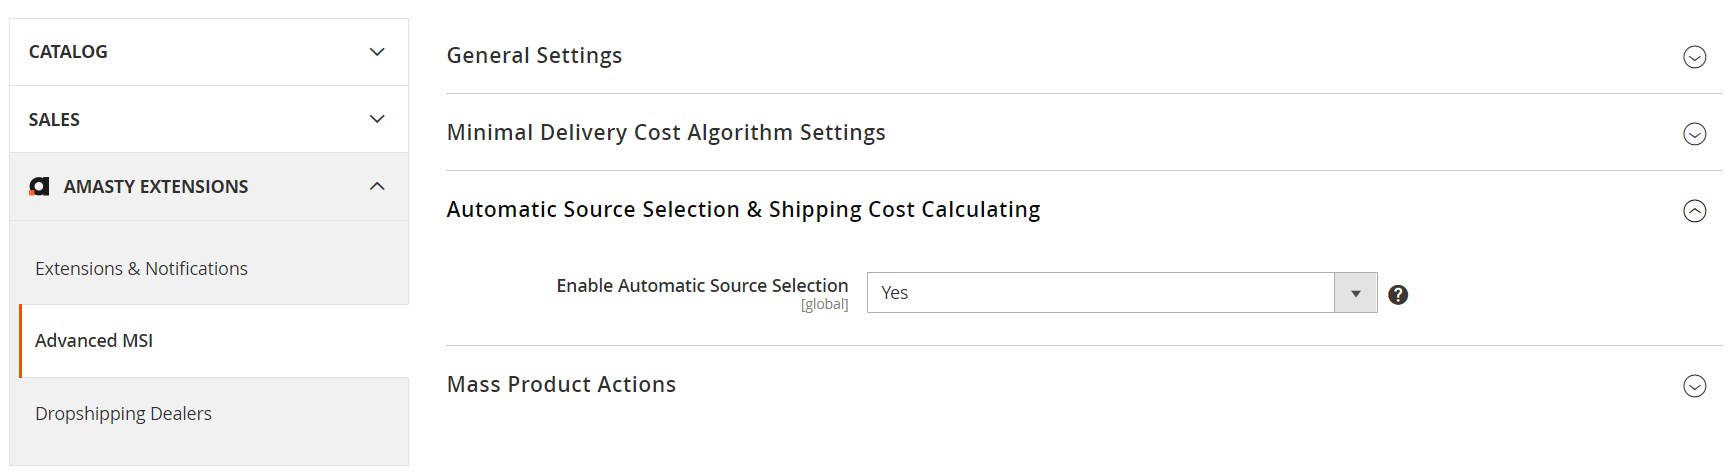Click the SALES sidebar label
The width and height of the screenshot is (1731, 475).
click(54, 120)
